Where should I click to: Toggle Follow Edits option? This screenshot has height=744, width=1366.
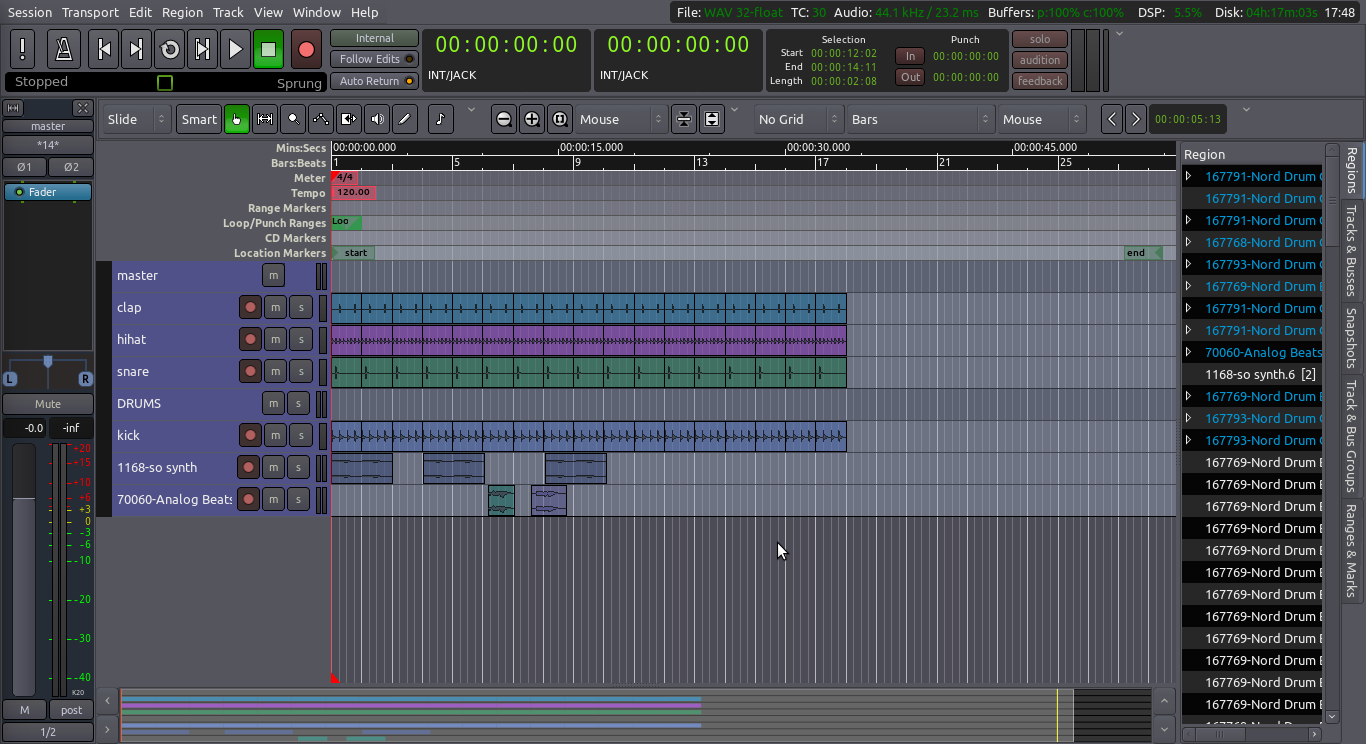coord(375,59)
